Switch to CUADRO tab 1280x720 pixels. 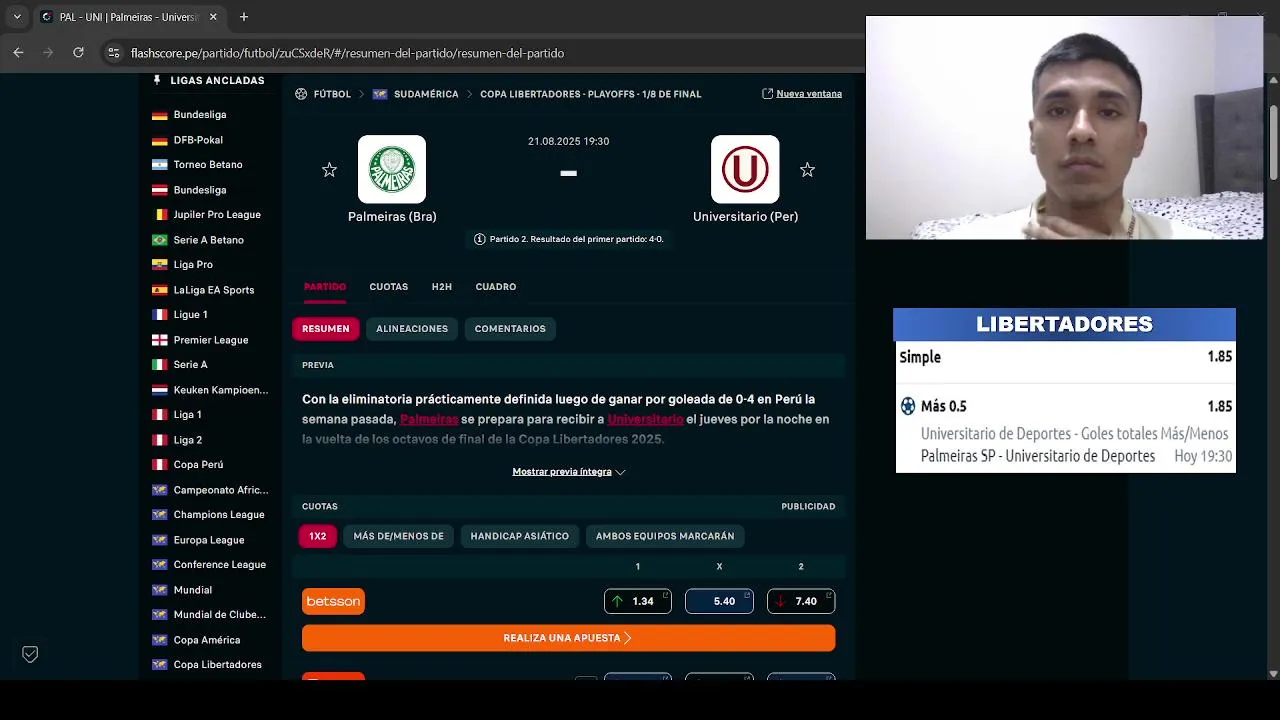496,287
